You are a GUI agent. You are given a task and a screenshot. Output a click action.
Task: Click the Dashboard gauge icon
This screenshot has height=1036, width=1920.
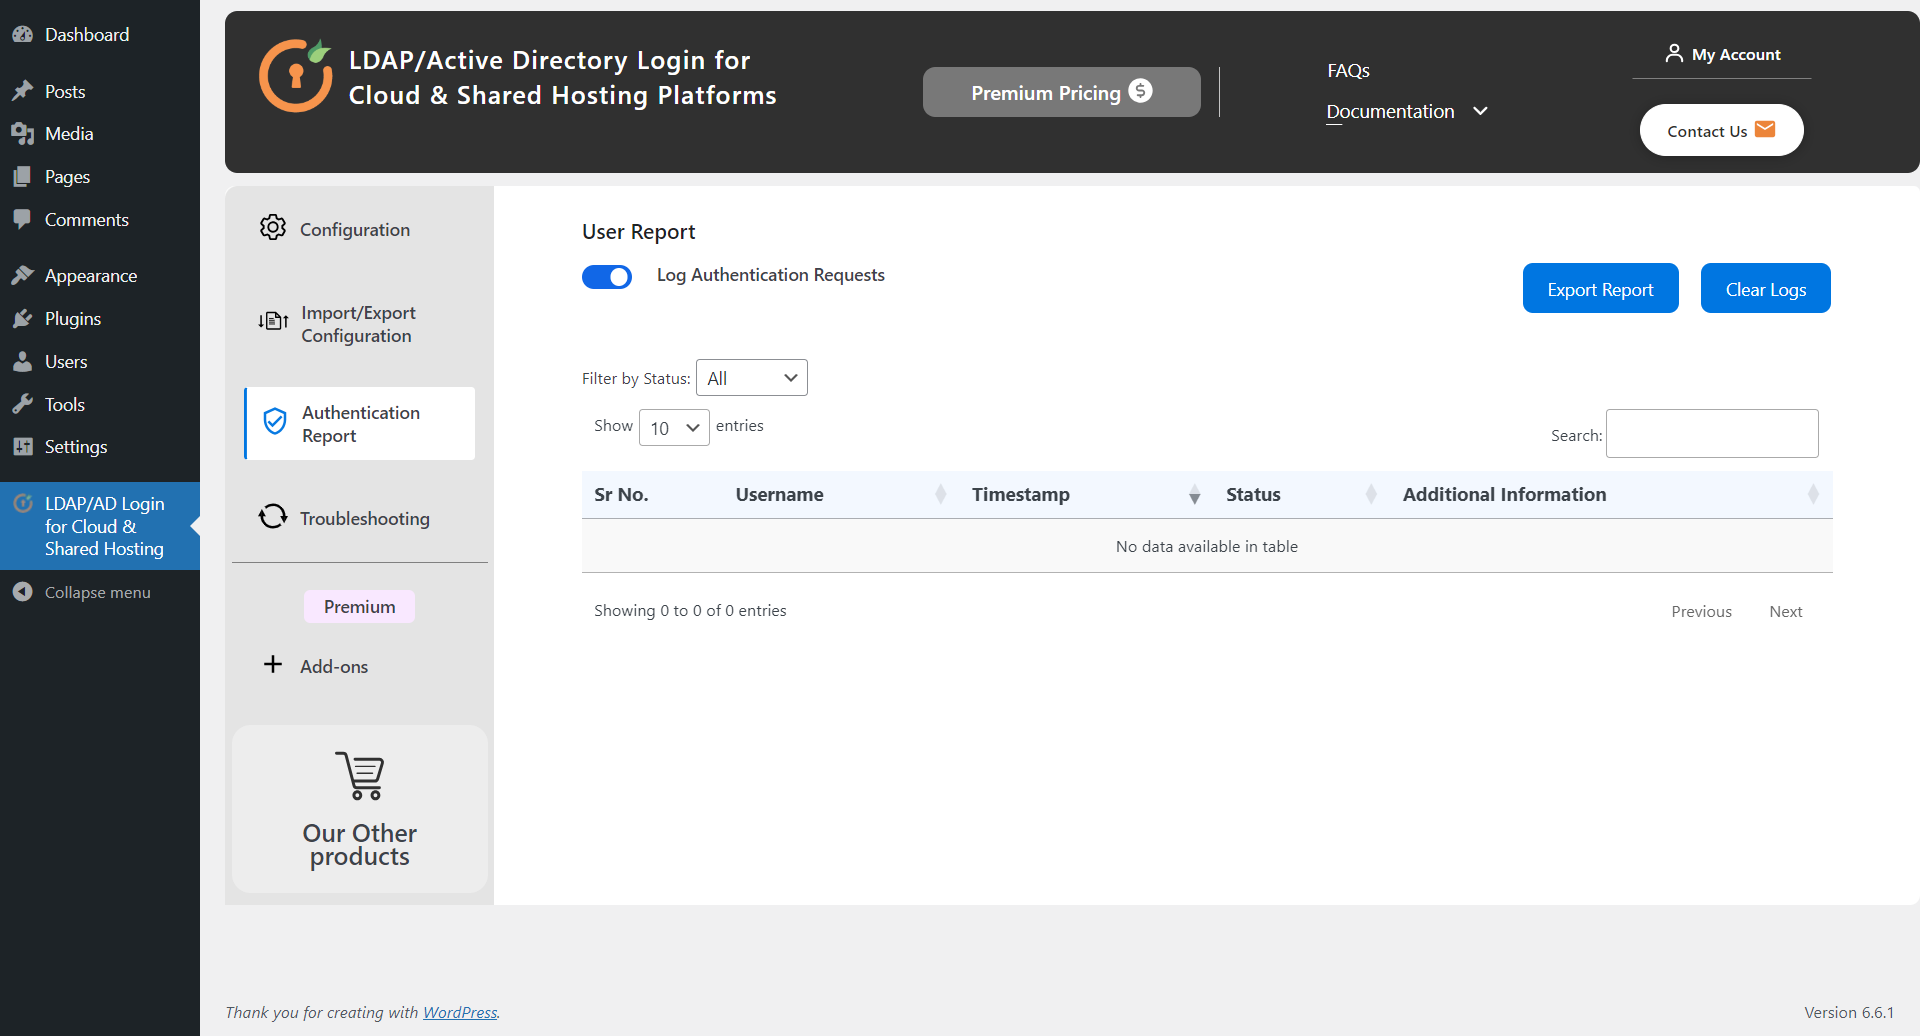tap(22, 35)
